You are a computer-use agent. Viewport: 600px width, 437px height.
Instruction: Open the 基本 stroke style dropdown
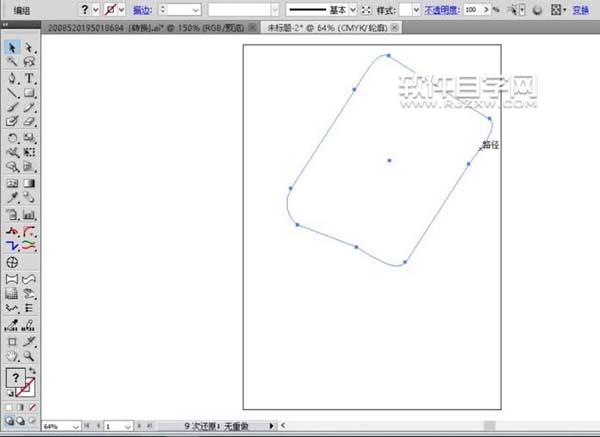353,10
